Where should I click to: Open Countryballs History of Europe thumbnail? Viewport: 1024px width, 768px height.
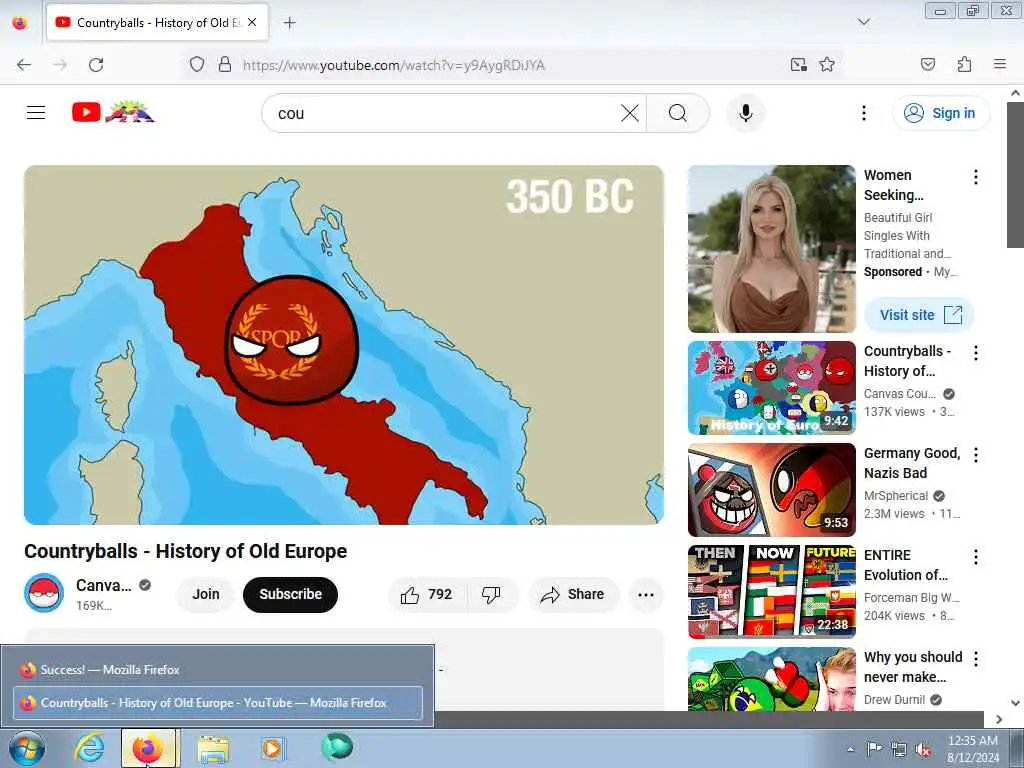pos(771,388)
